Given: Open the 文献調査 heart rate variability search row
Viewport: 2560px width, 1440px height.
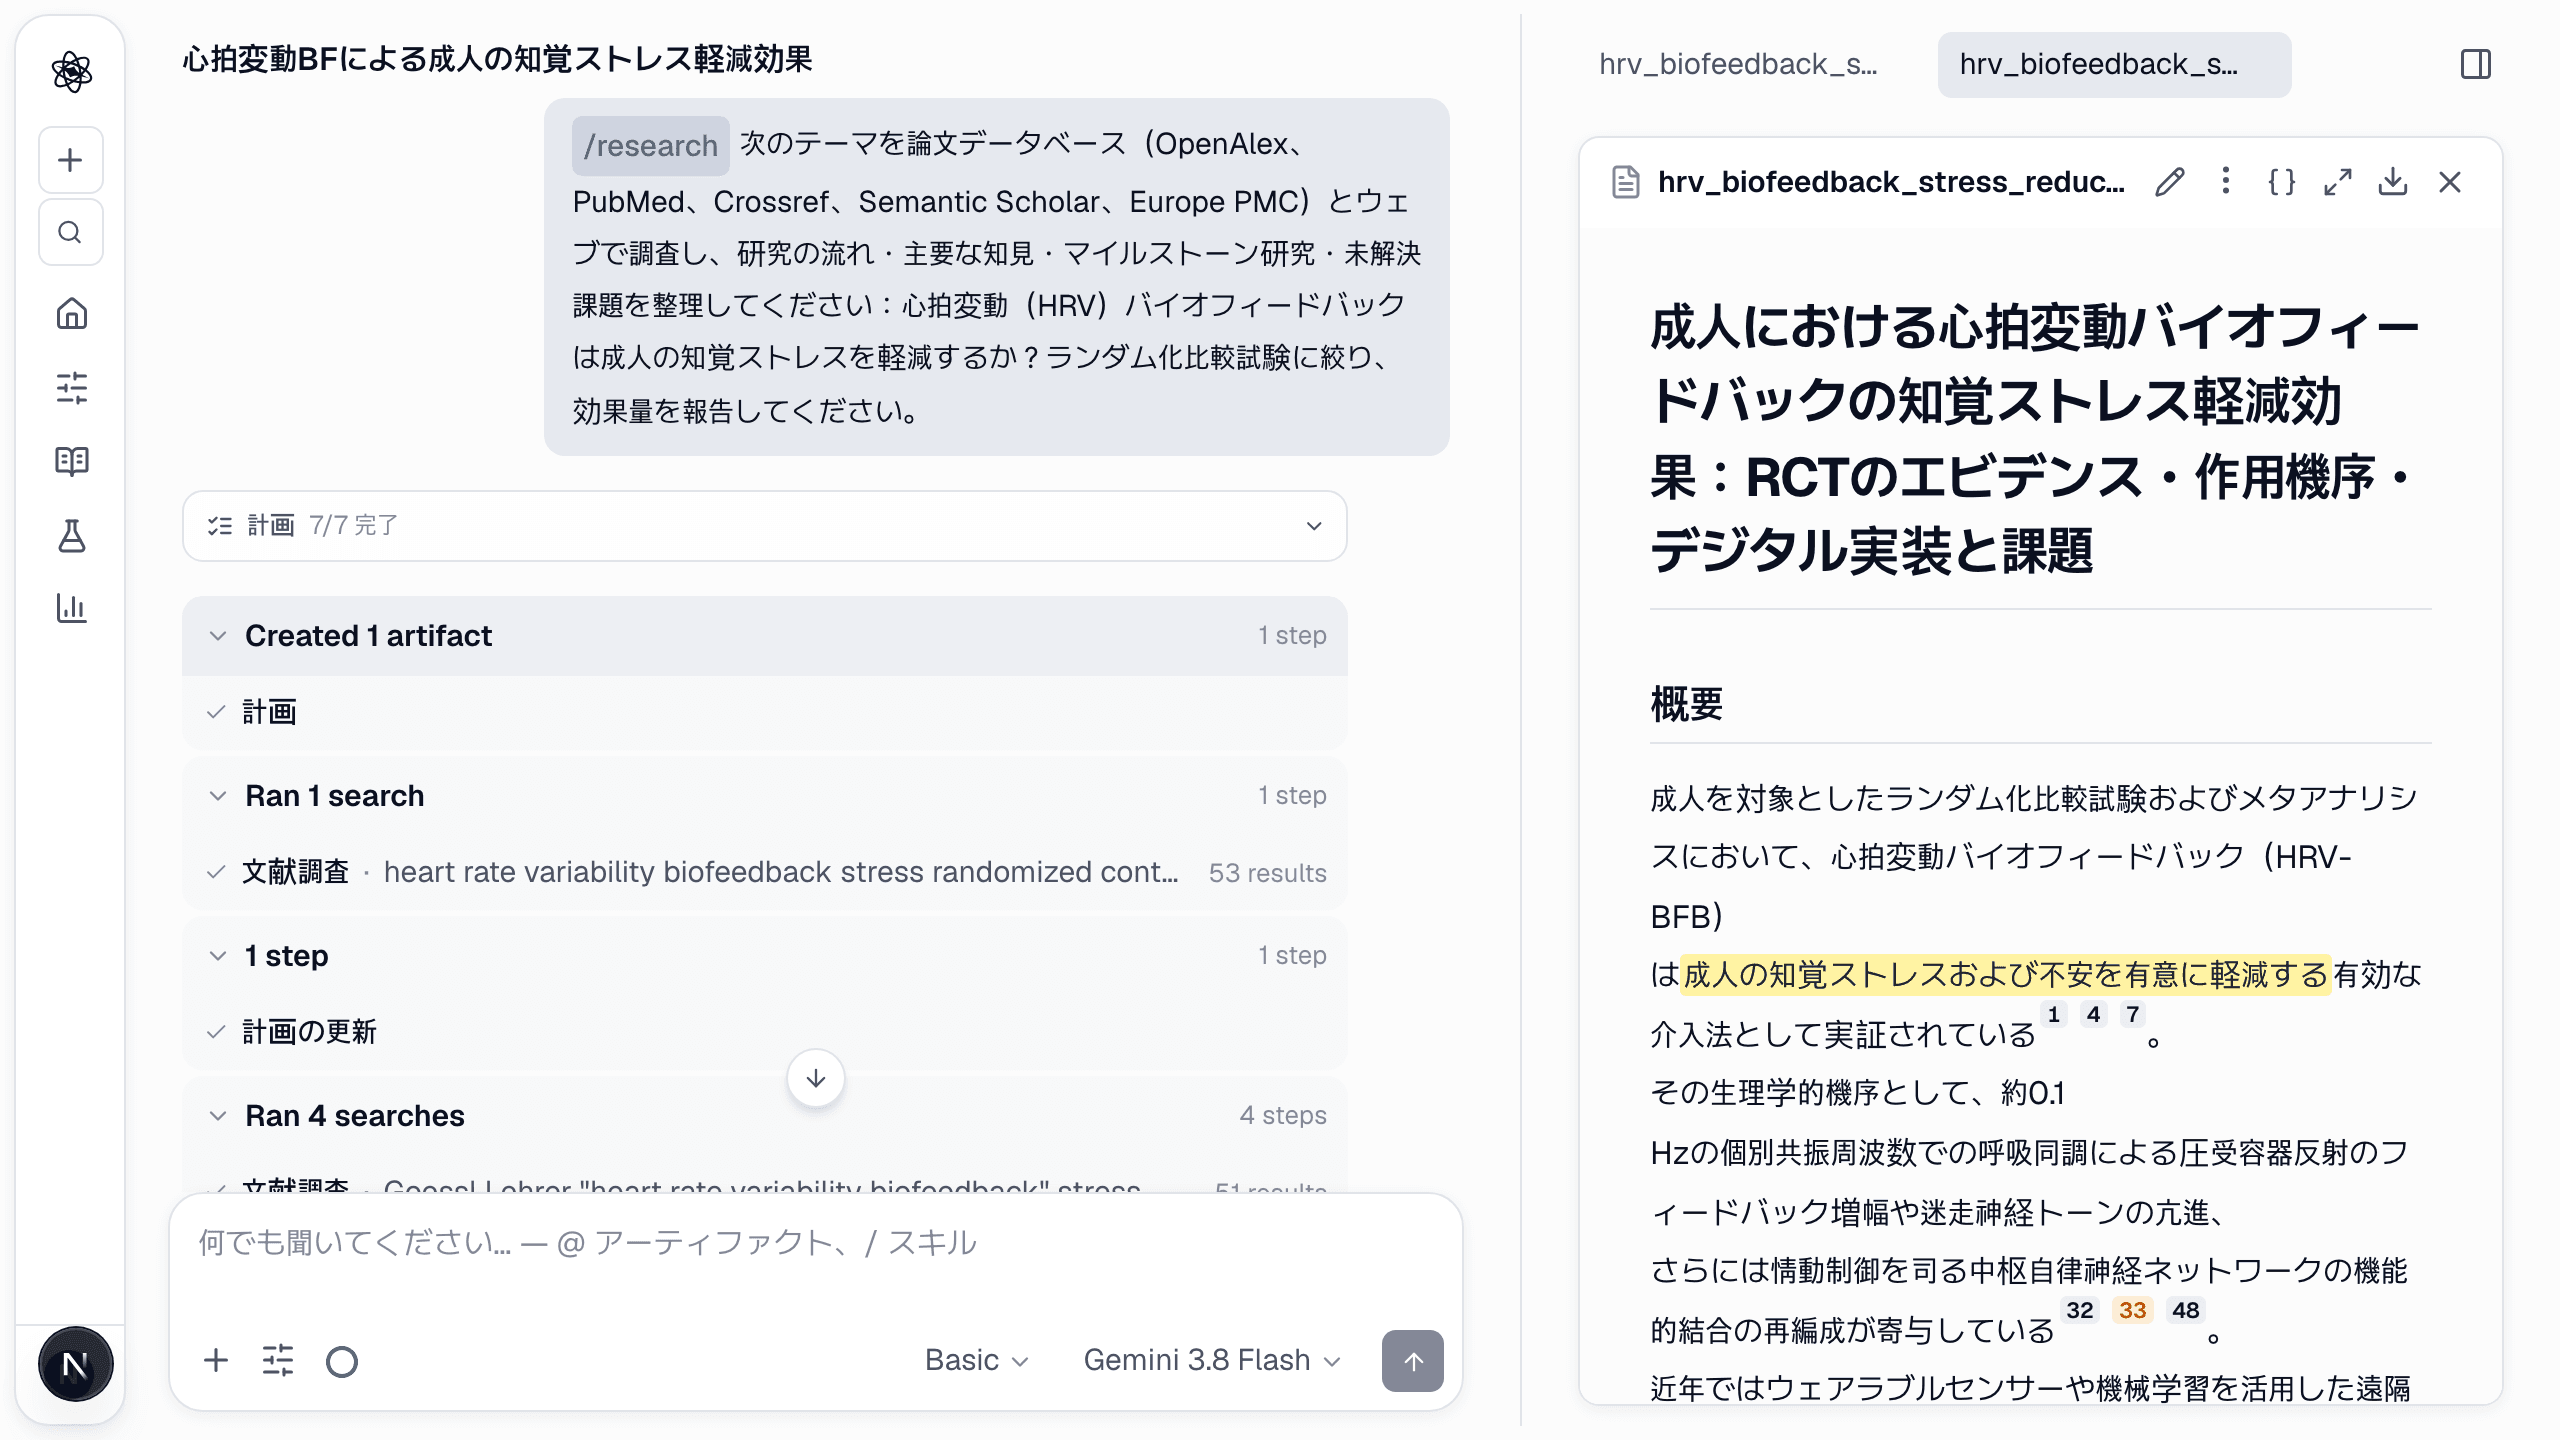Looking at the screenshot, I should click(765, 872).
